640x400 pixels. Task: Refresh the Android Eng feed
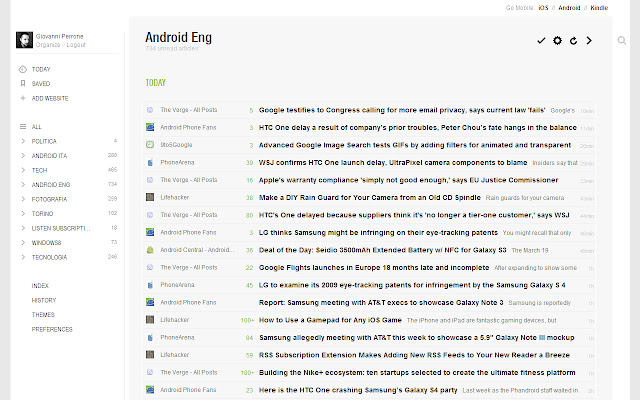click(573, 40)
